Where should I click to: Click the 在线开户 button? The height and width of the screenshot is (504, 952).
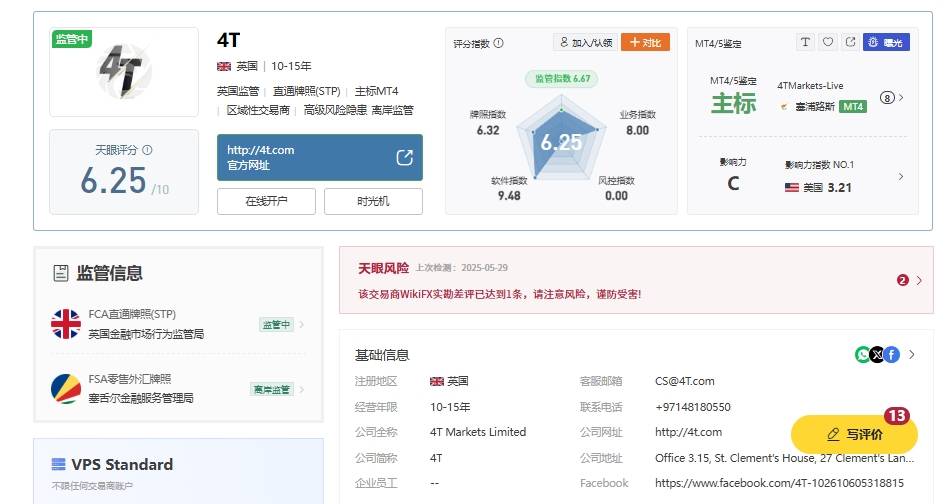click(267, 201)
